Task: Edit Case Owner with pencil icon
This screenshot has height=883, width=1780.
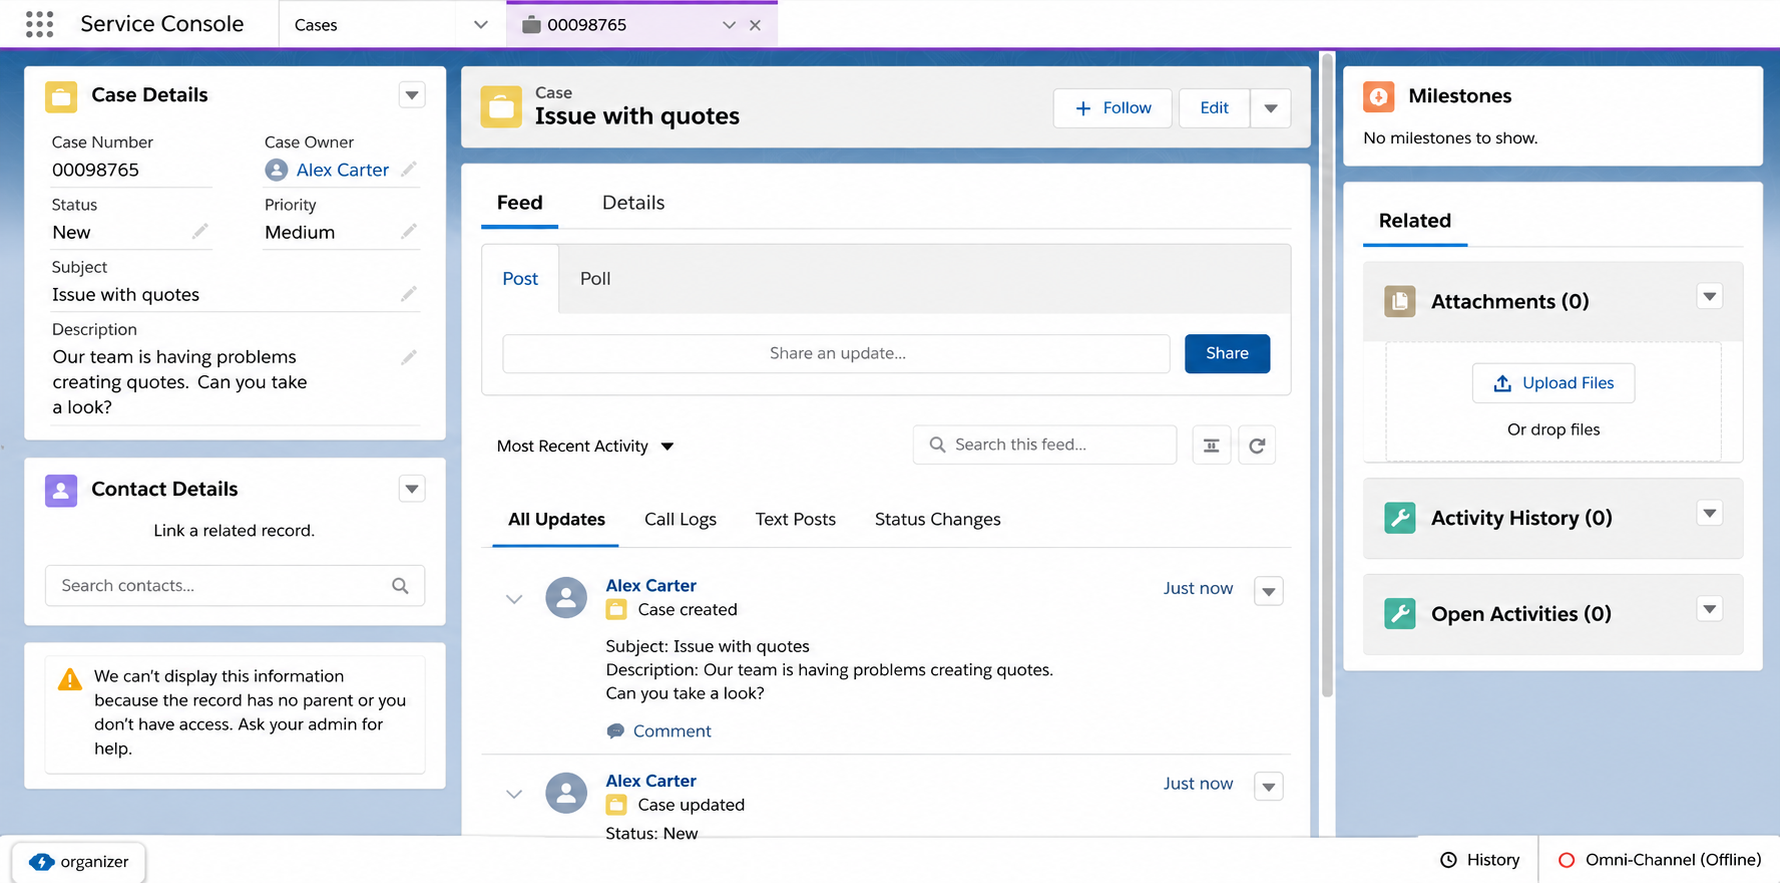Action: (x=408, y=170)
